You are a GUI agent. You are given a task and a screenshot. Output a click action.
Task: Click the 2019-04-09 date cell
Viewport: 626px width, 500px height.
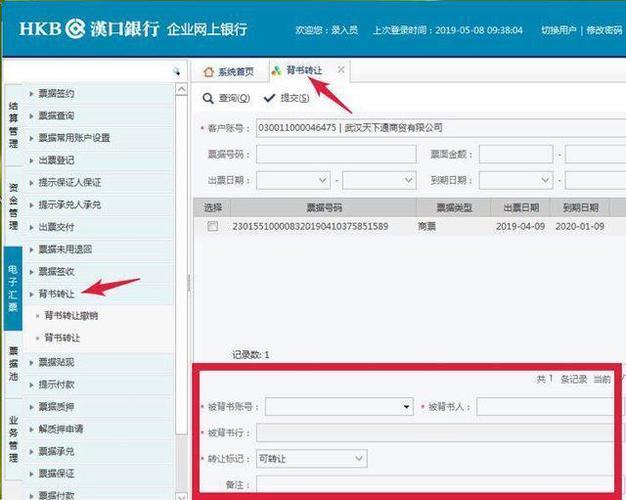[x=520, y=226]
